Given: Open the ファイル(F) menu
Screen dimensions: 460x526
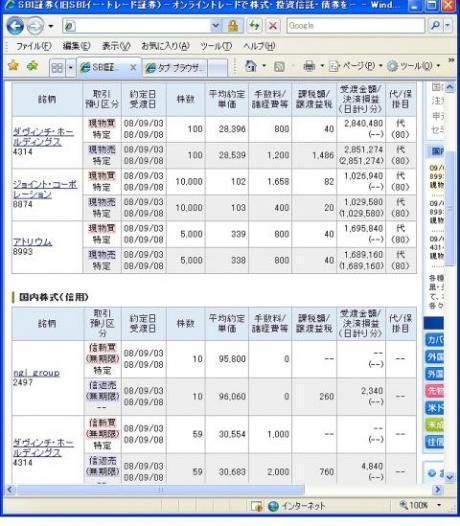Looking at the screenshot, I should coord(34,46).
